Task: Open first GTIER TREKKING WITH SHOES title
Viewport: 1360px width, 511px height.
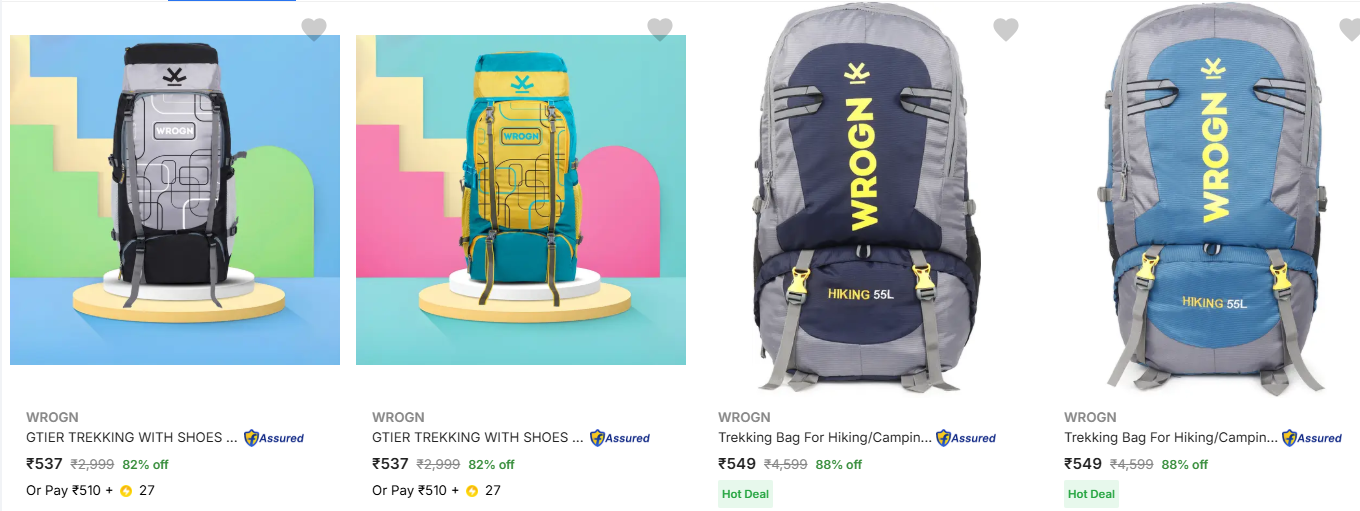Action: point(132,437)
